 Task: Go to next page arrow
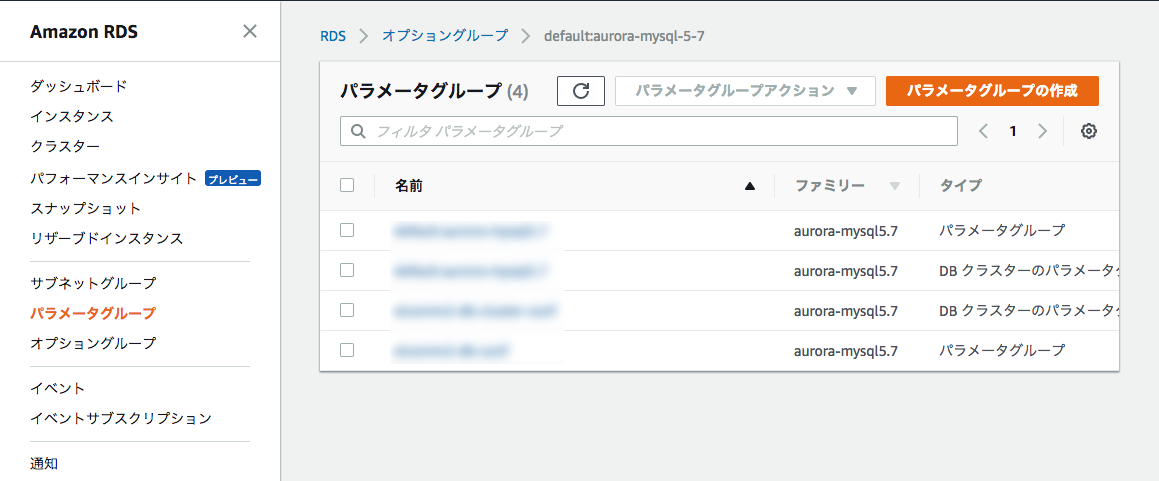point(1042,132)
